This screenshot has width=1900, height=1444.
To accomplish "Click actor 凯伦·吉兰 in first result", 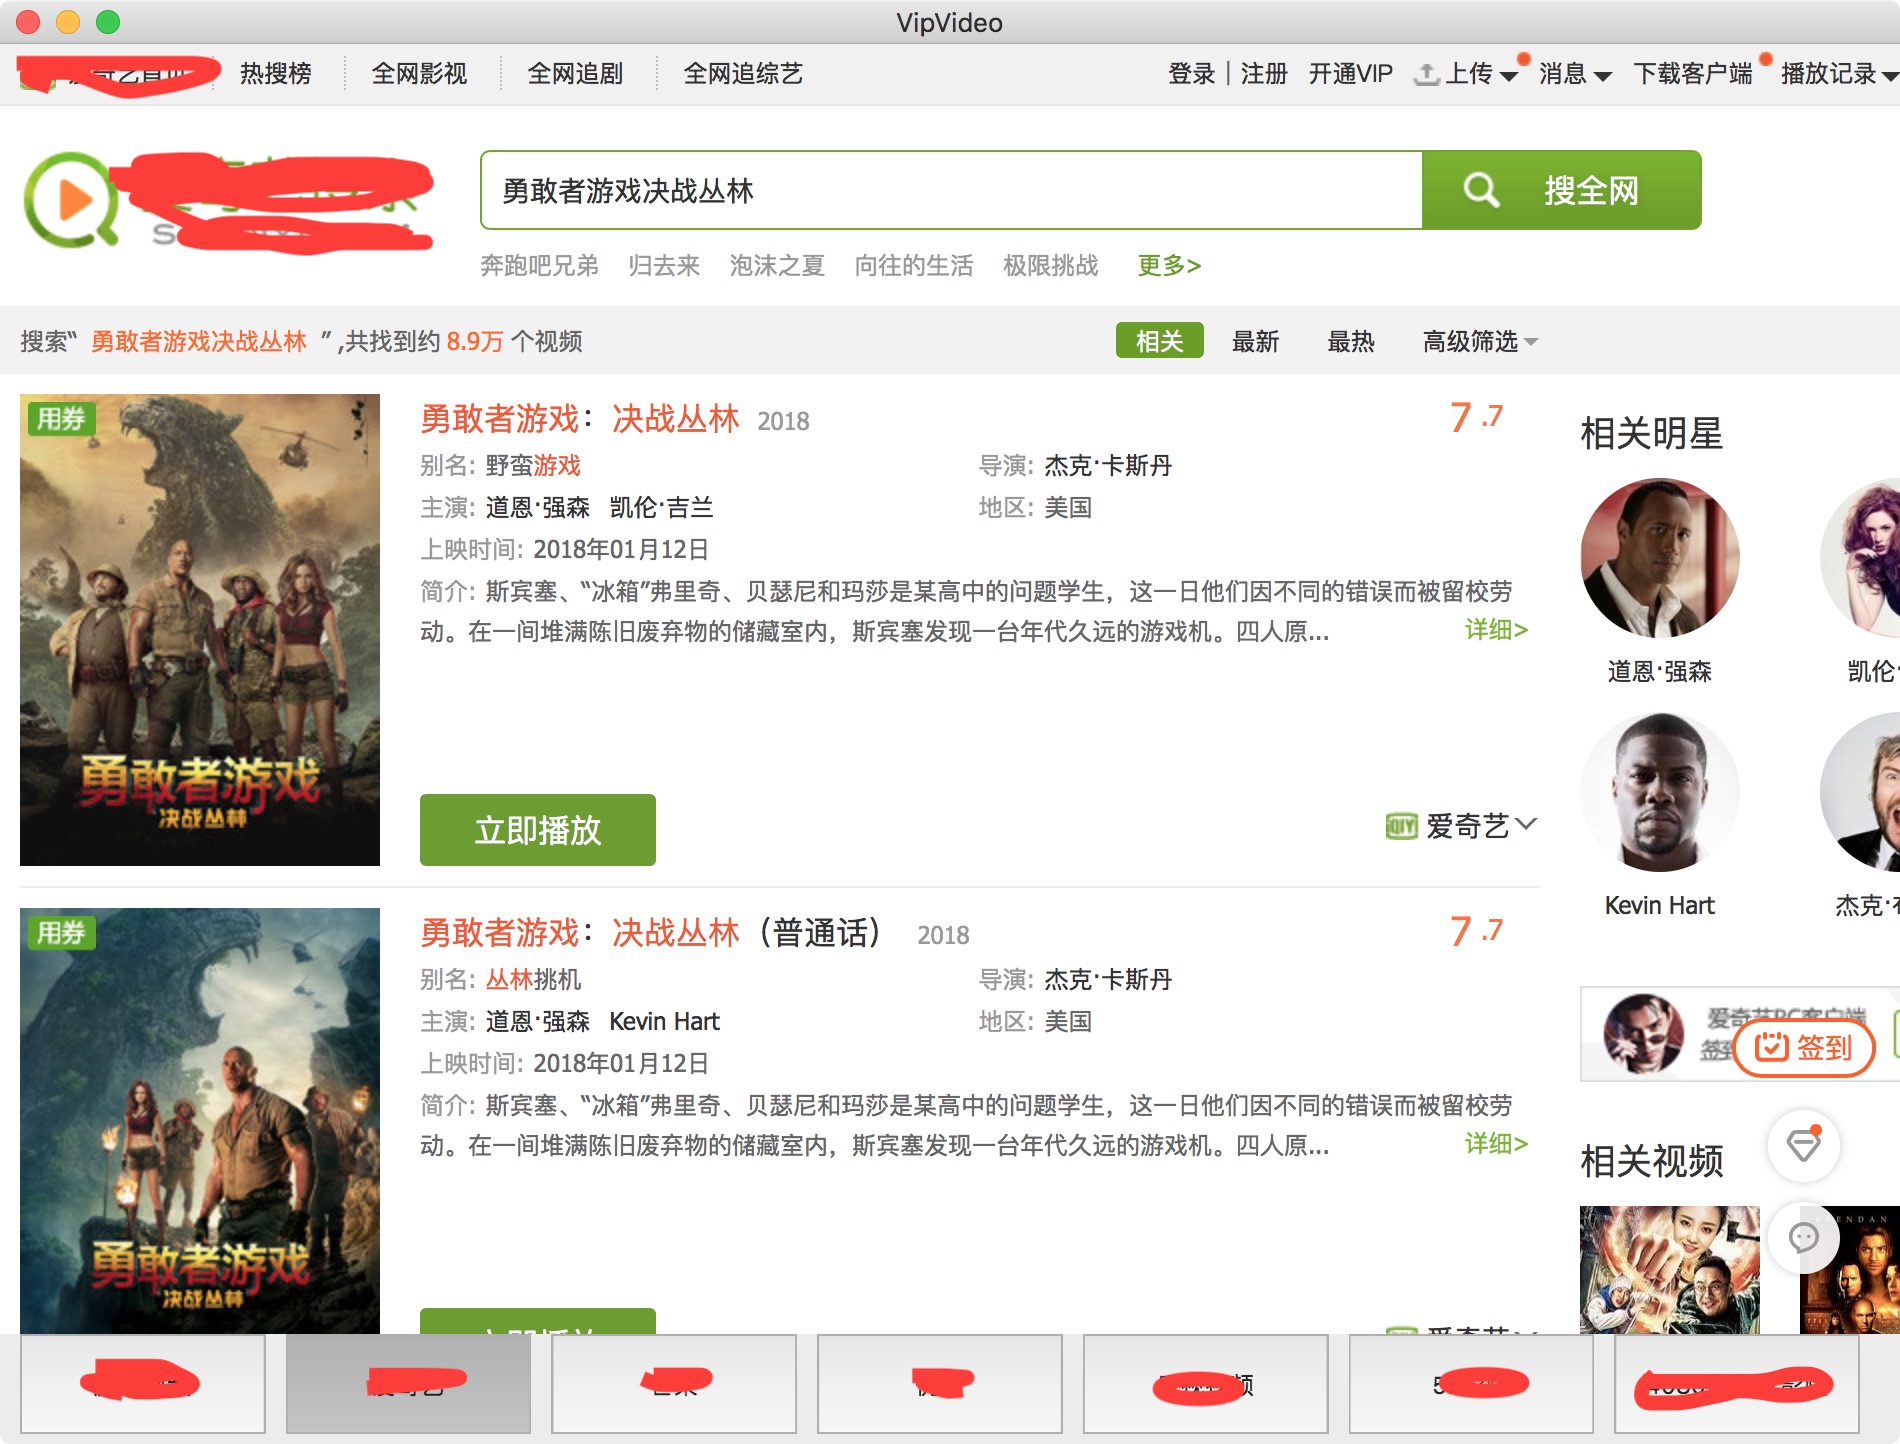I will click(661, 508).
